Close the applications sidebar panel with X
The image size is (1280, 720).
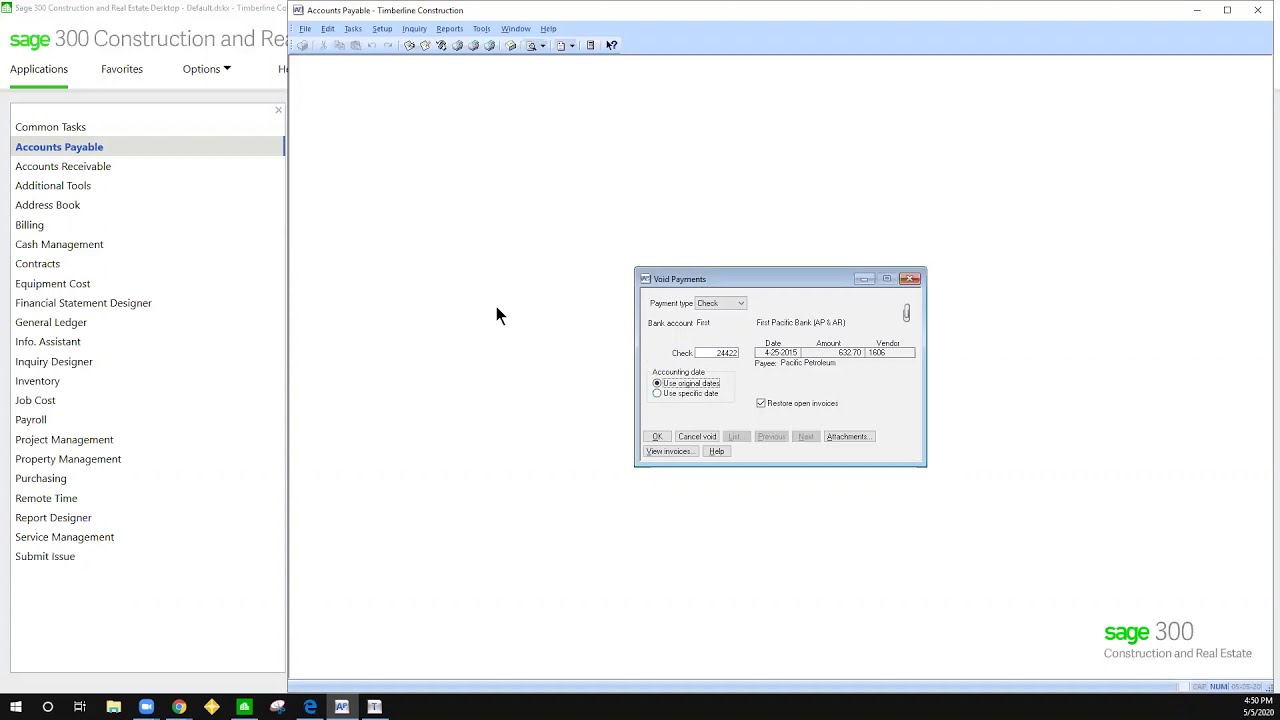click(x=278, y=110)
